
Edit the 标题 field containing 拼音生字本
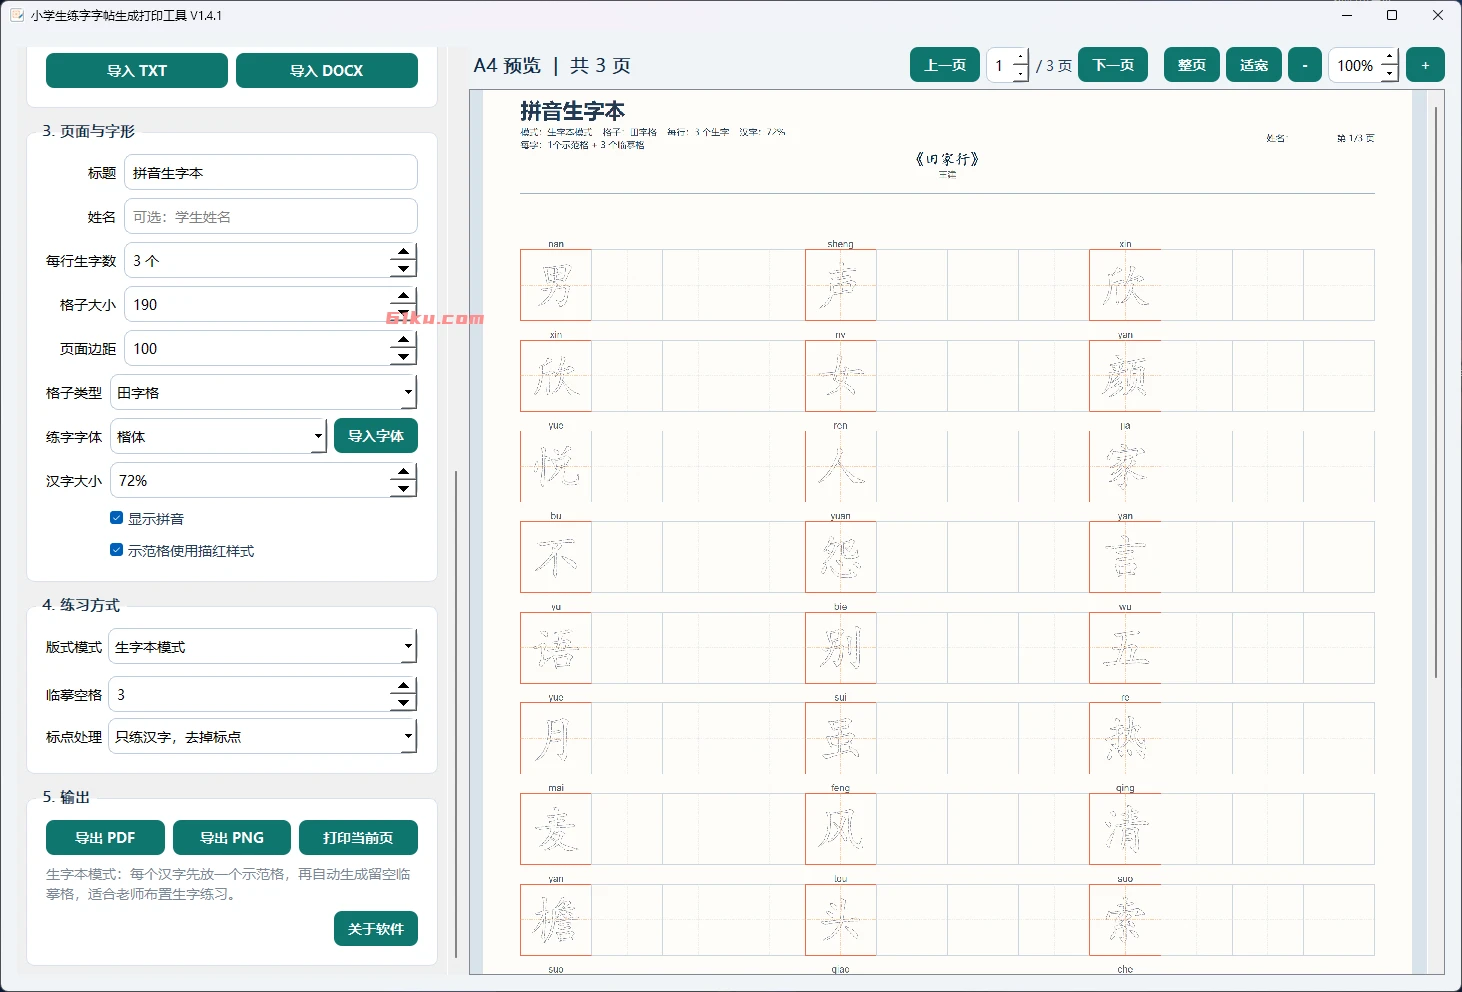pyautogui.click(x=271, y=172)
